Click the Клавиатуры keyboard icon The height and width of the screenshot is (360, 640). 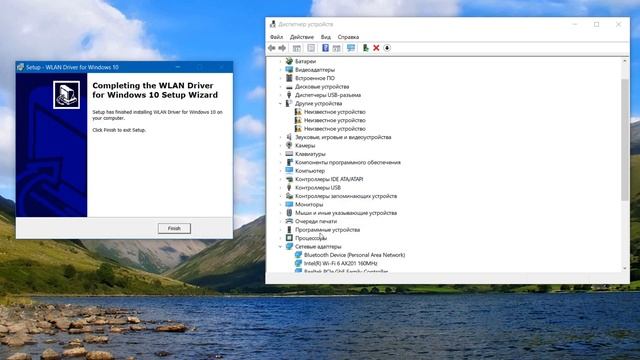pyautogui.click(x=289, y=154)
